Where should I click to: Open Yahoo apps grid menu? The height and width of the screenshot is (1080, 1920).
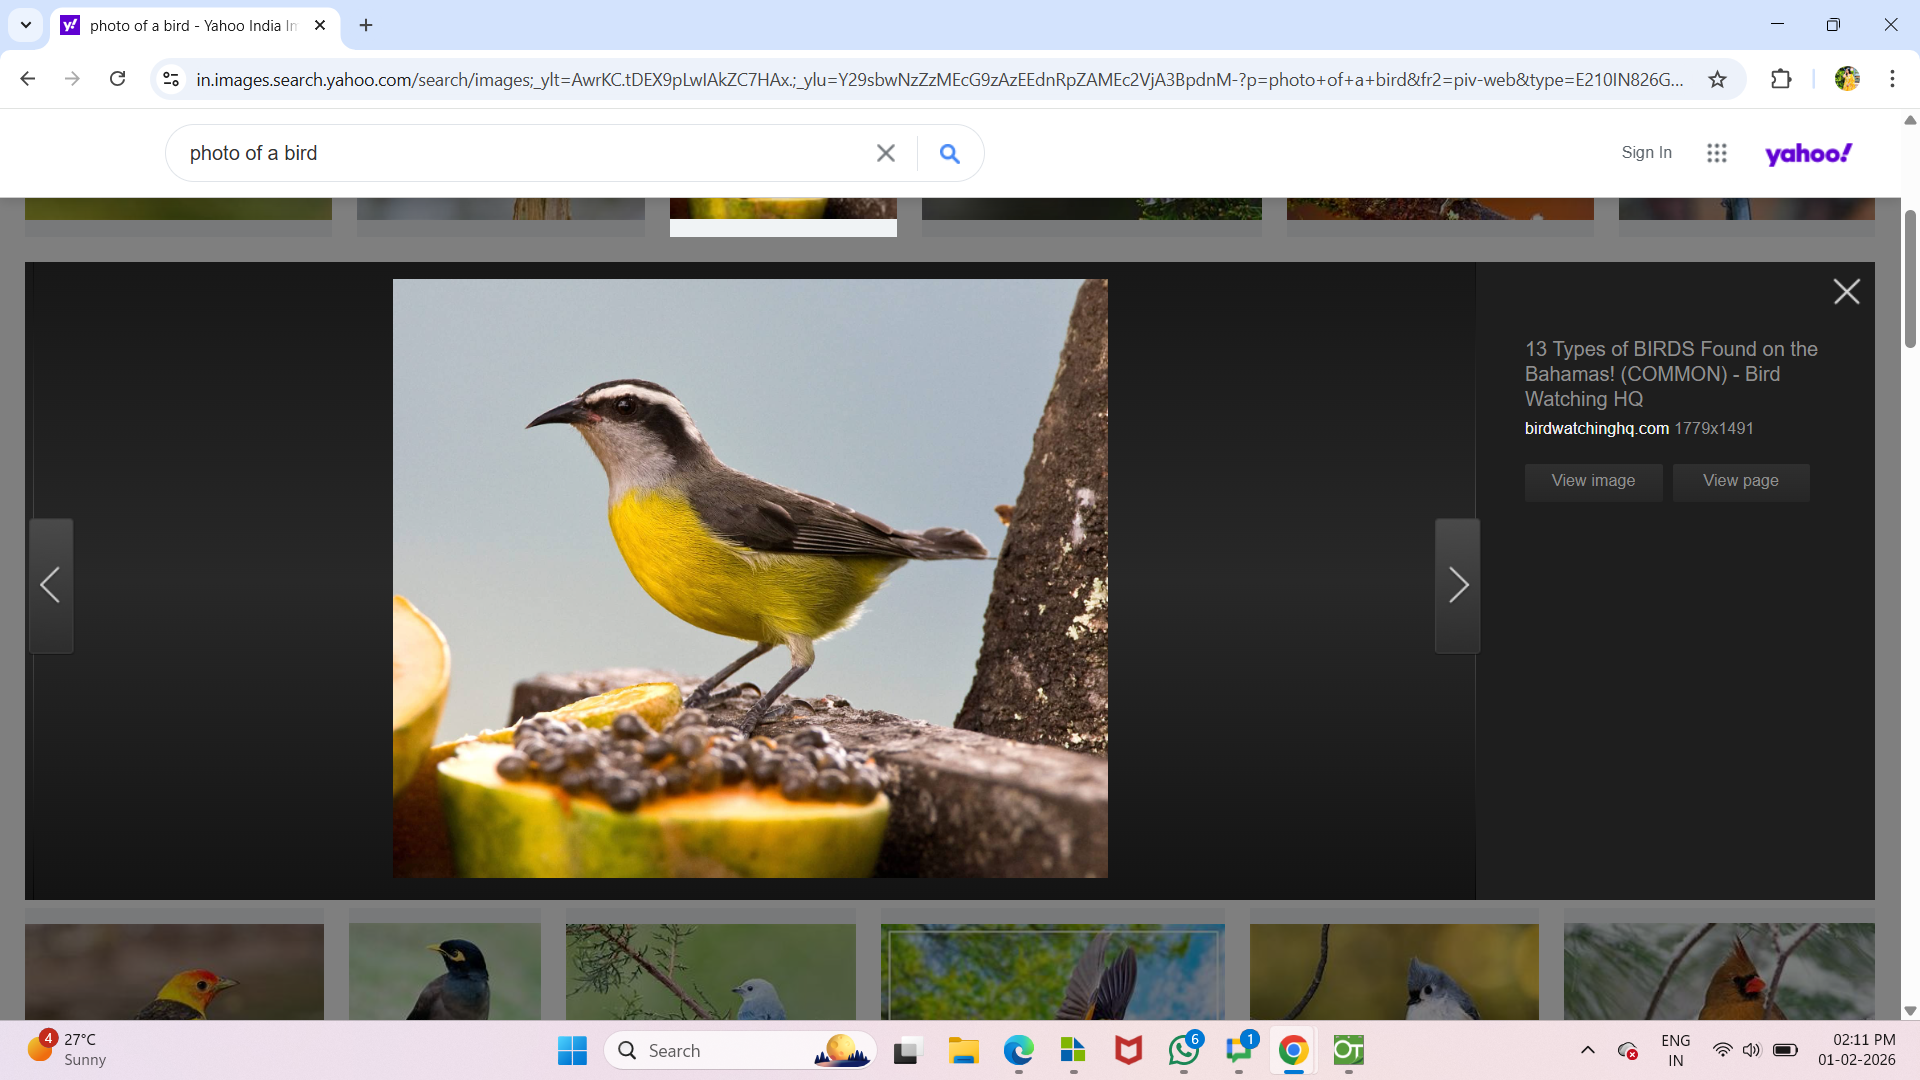click(x=1716, y=153)
